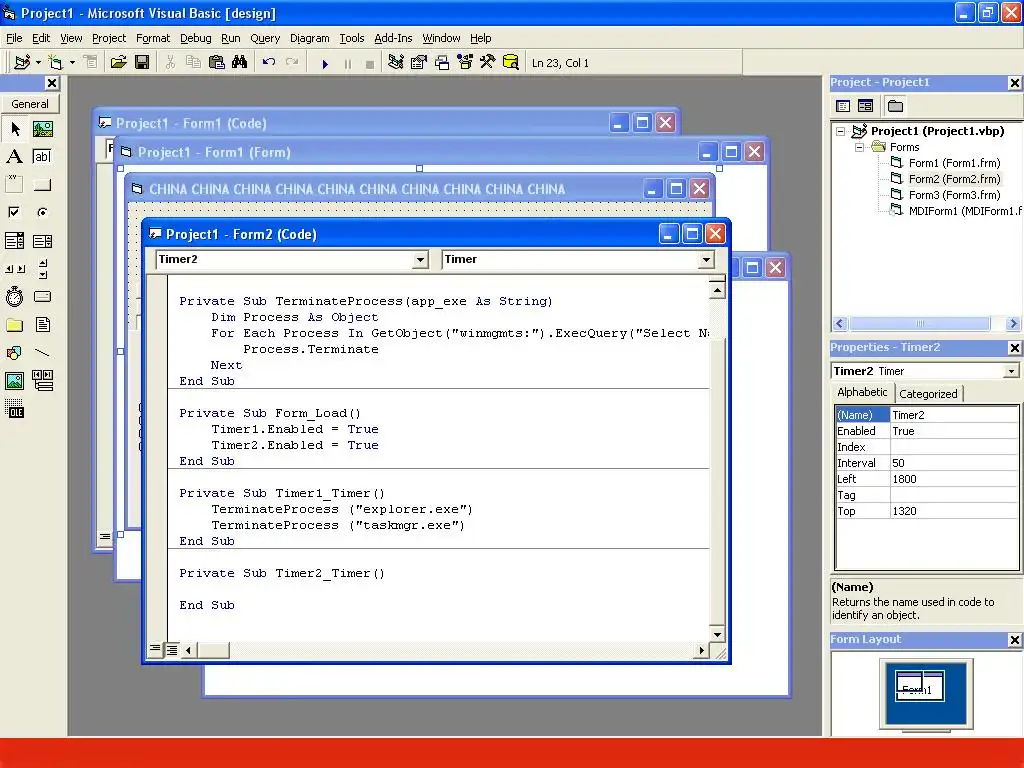
Task: Click View Object in Project panel
Action: tap(865, 106)
